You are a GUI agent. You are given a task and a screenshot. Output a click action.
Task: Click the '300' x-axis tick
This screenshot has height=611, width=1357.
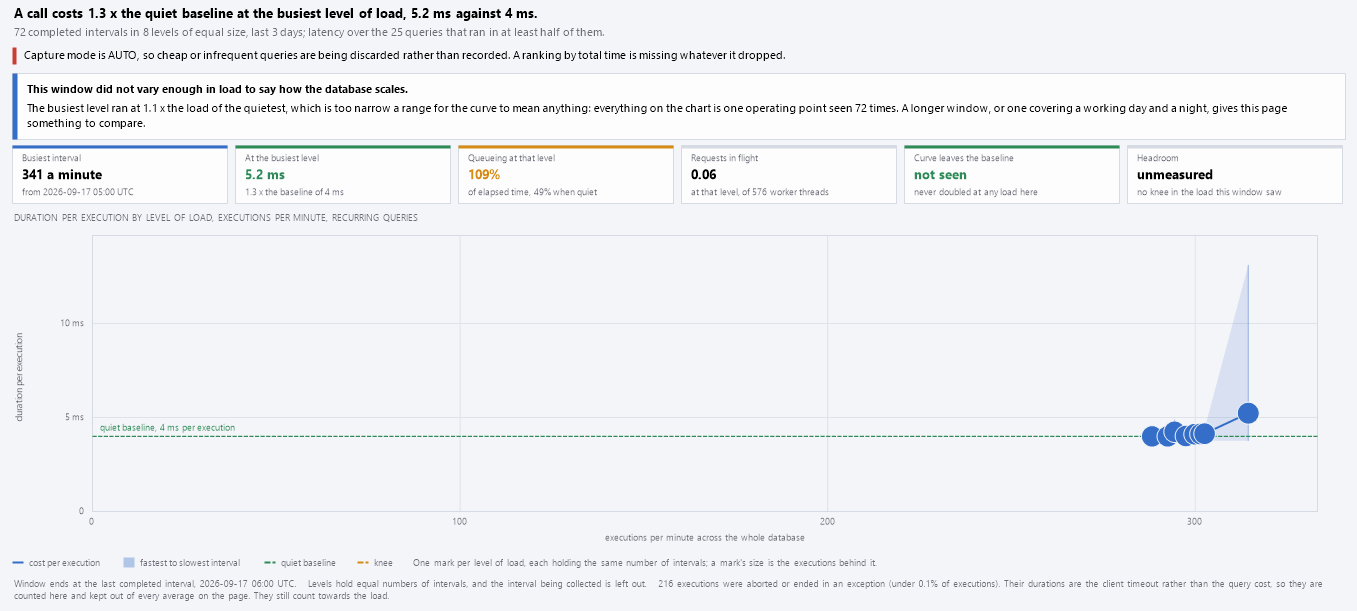[x=1195, y=521]
